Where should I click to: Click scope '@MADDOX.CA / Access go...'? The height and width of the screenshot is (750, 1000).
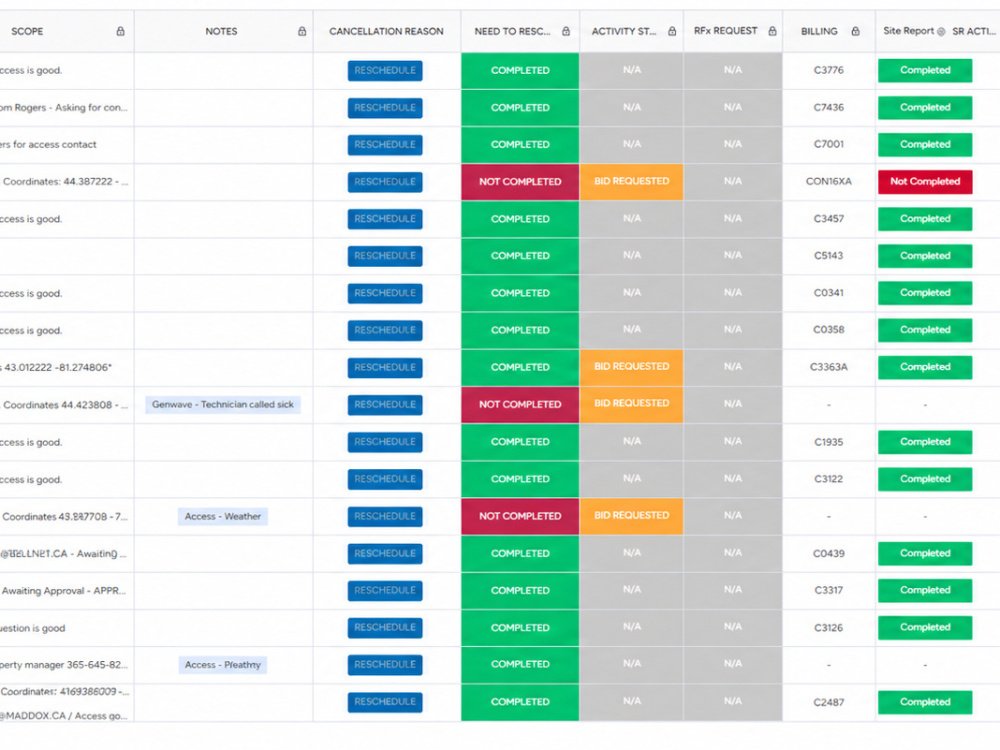[x=64, y=716]
